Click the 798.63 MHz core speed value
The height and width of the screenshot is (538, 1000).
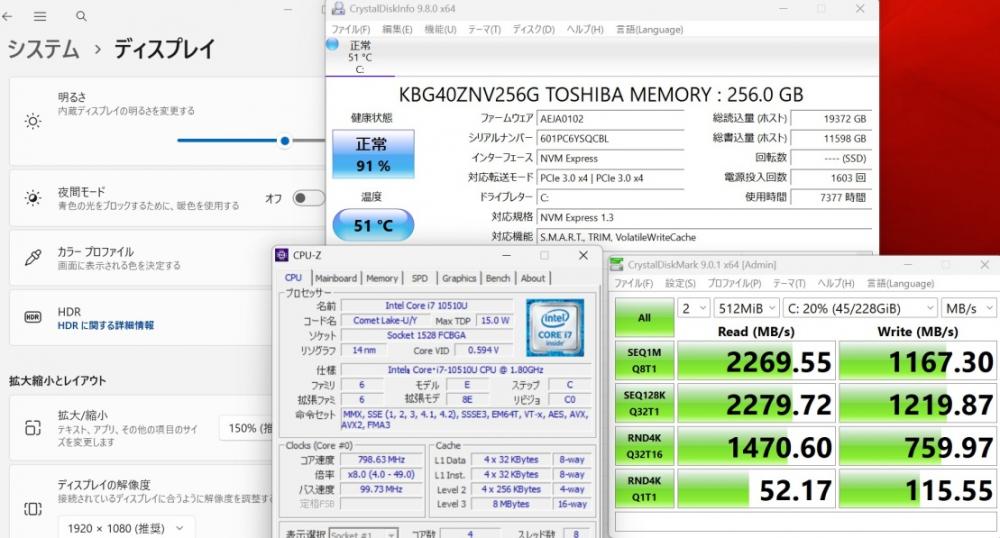tap(381, 460)
